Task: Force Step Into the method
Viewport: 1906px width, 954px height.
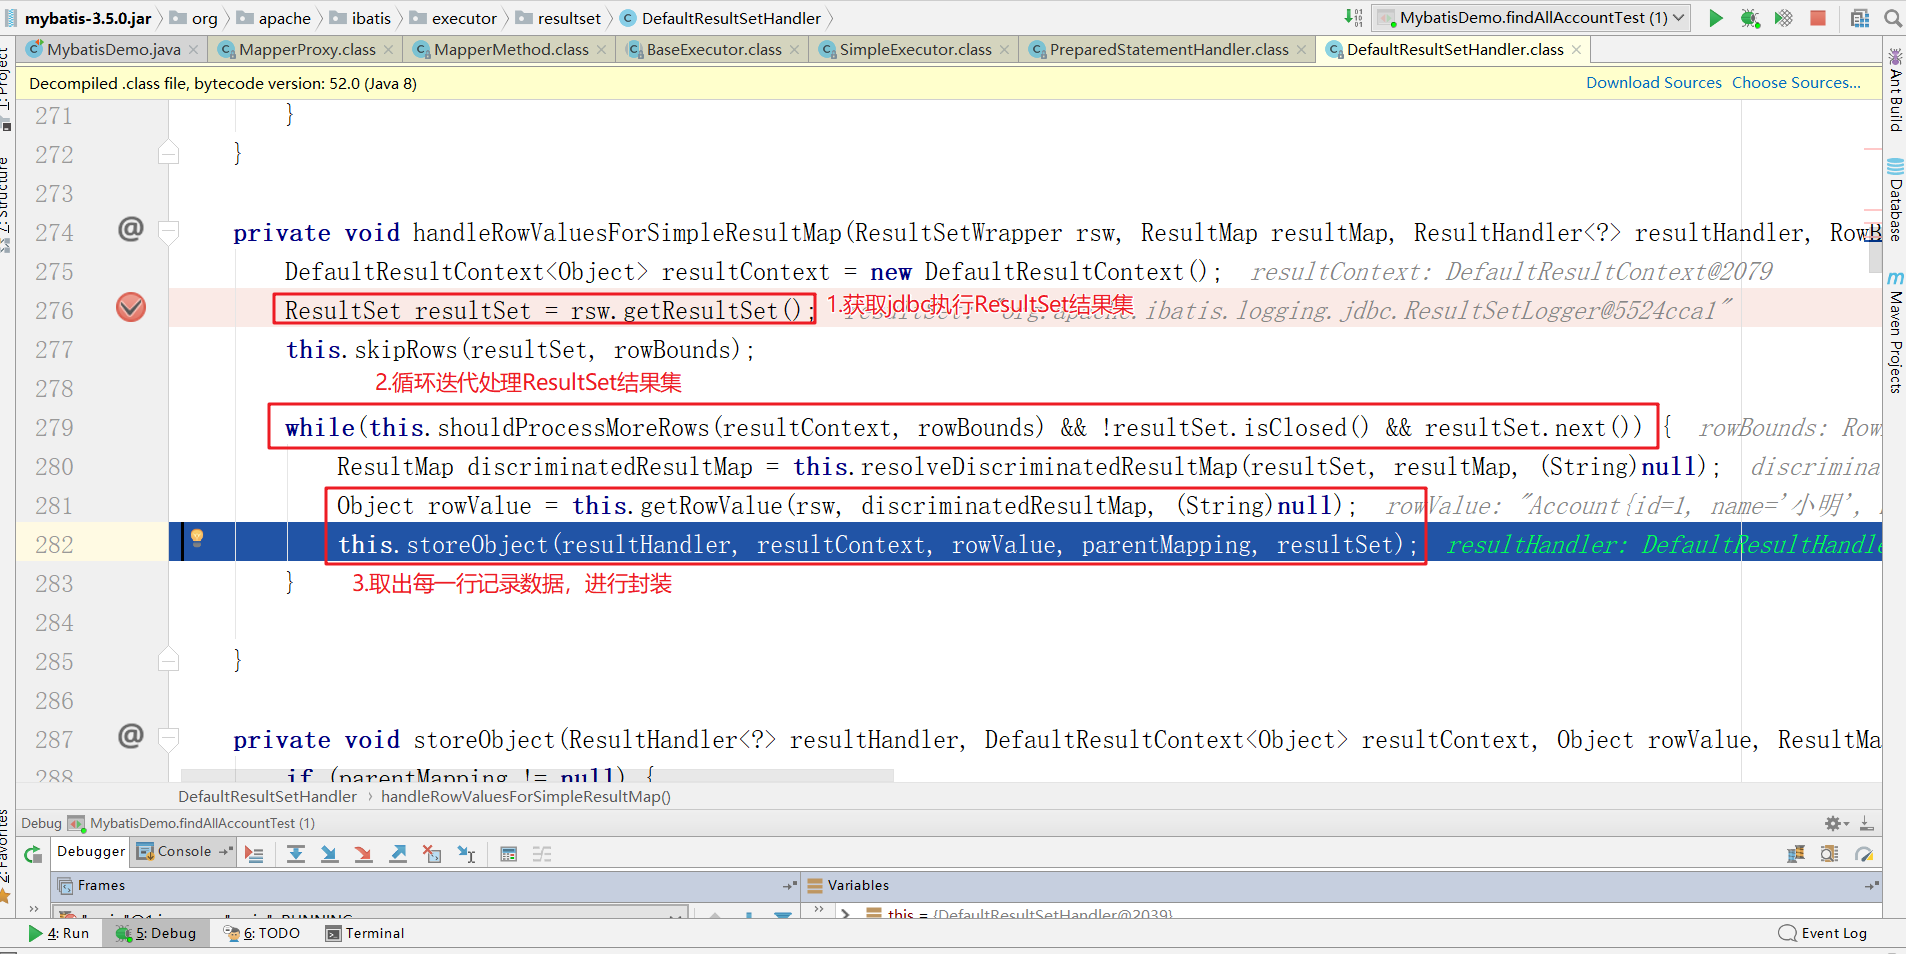Action: 363,855
